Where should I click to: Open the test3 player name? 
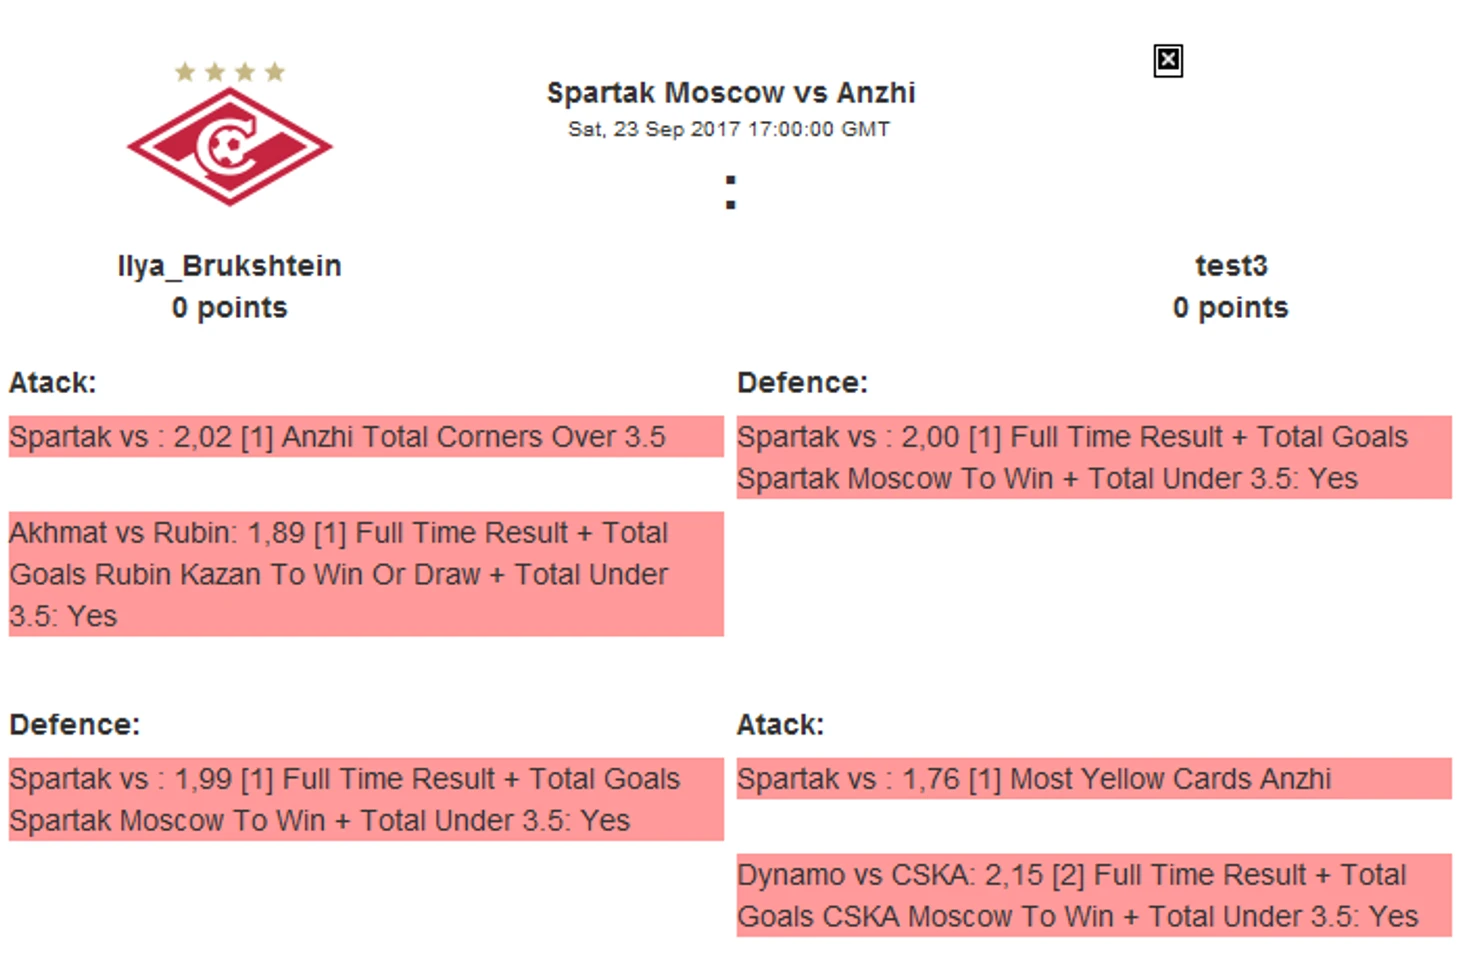(1231, 266)
